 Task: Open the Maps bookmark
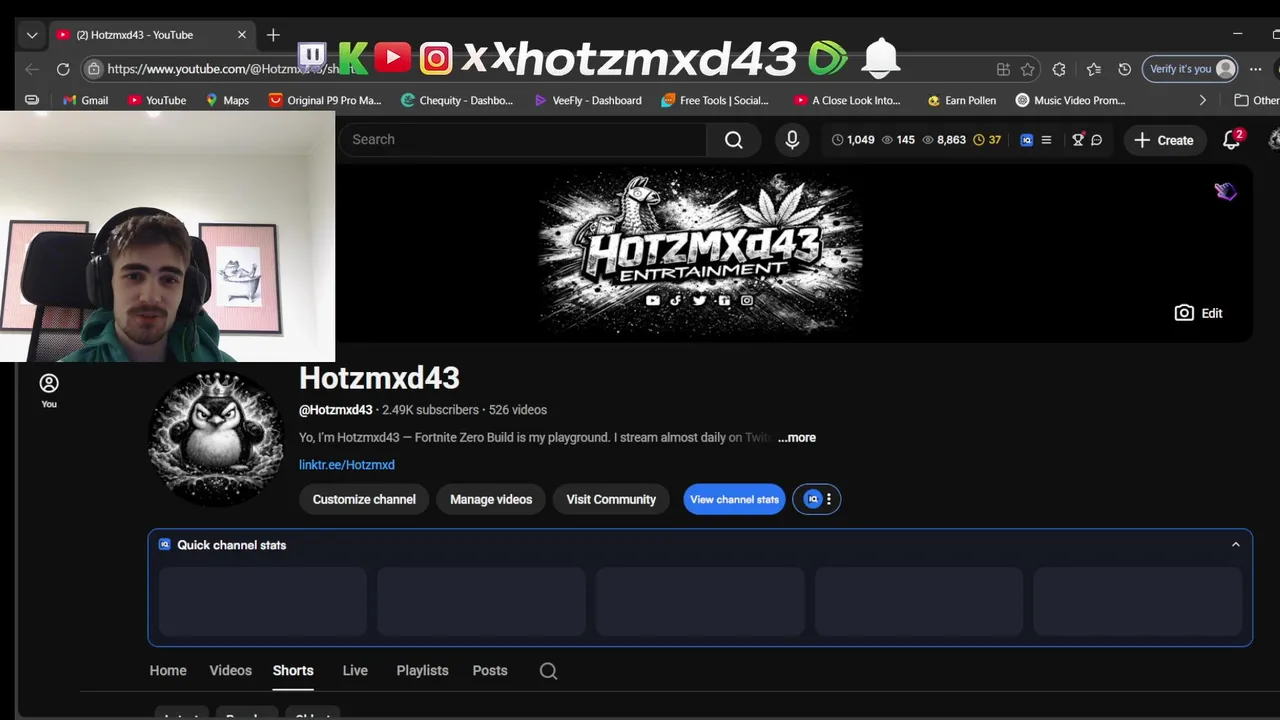pyautogui.click(x=227, y=100)
